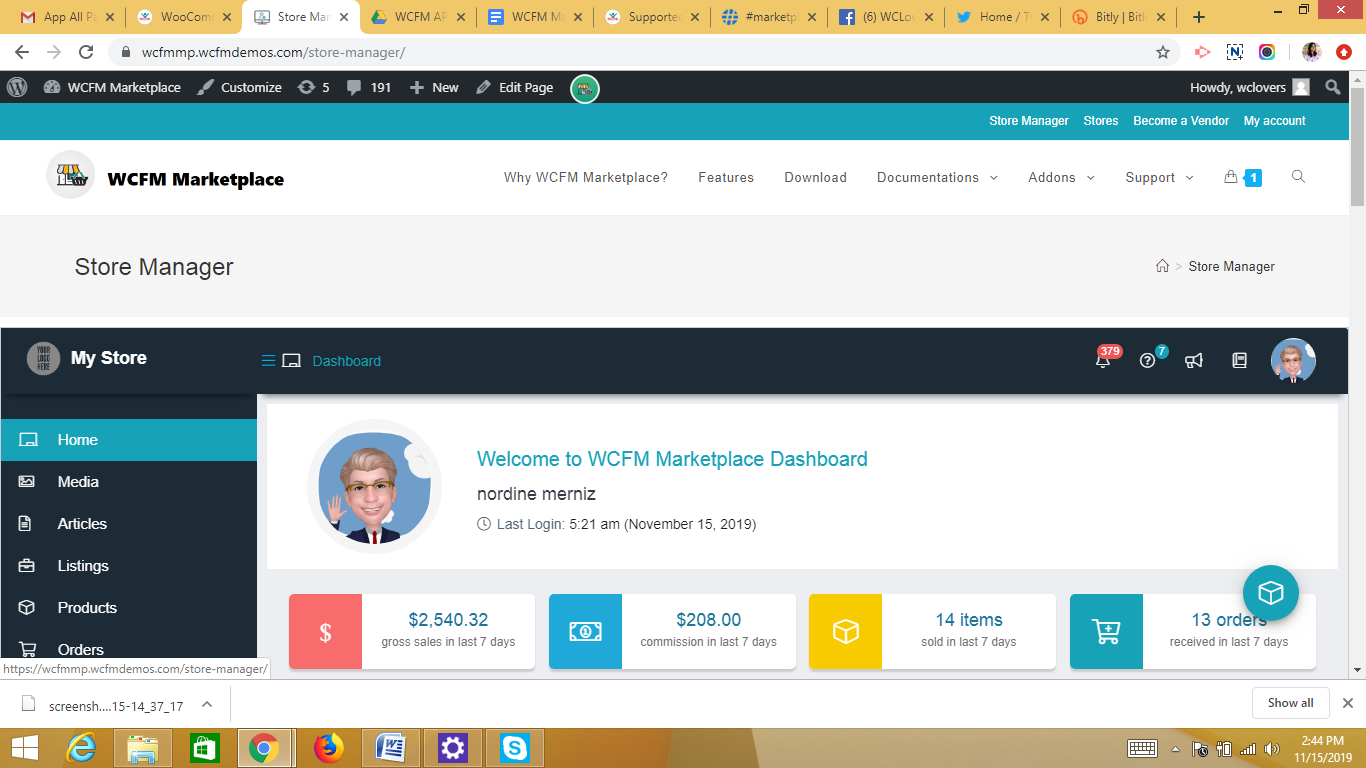Open the shopping cart icon with 1 item
Screen dimensions: 1366x768
pyautogui.click(x=1242, y=177)
